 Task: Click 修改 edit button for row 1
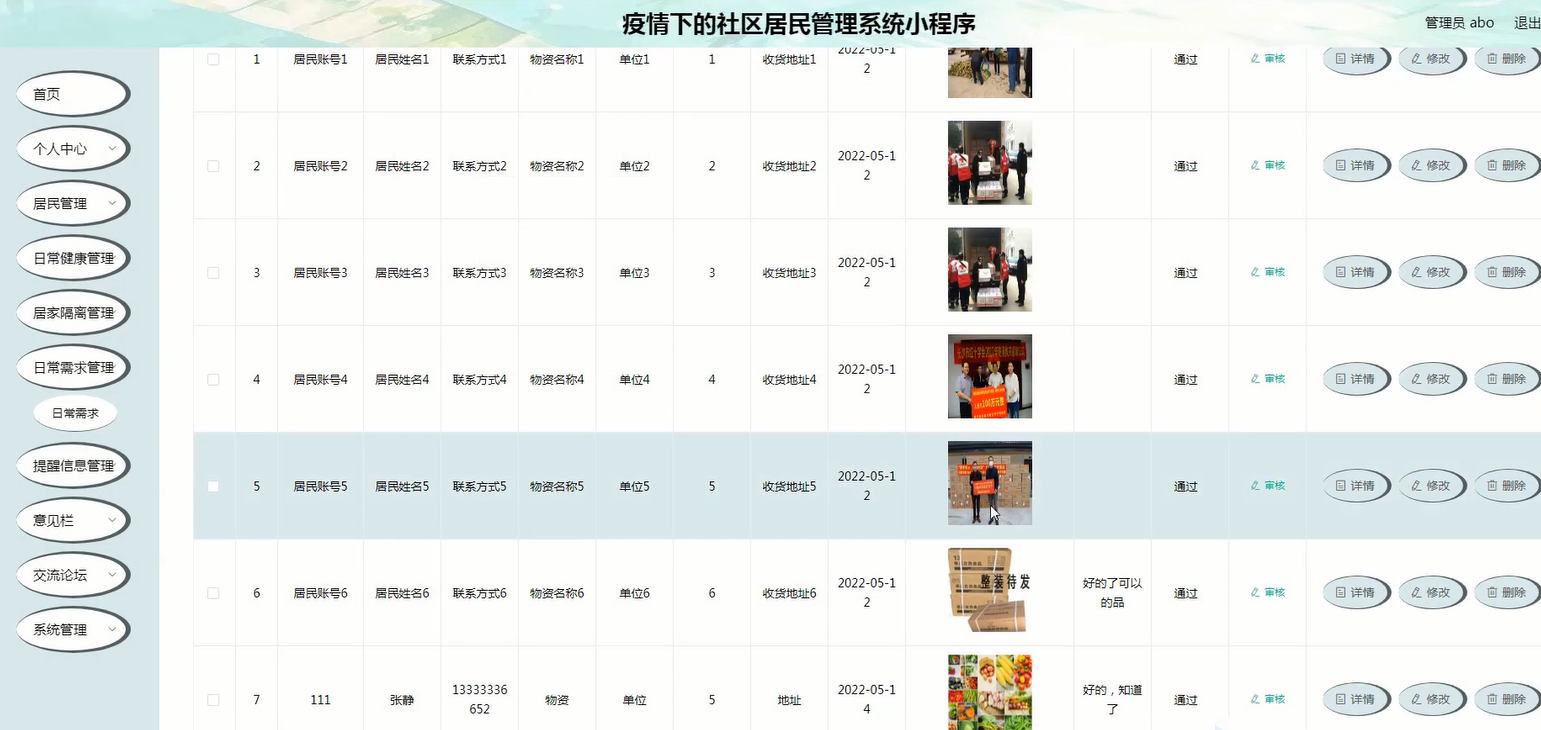(1432, 59)
